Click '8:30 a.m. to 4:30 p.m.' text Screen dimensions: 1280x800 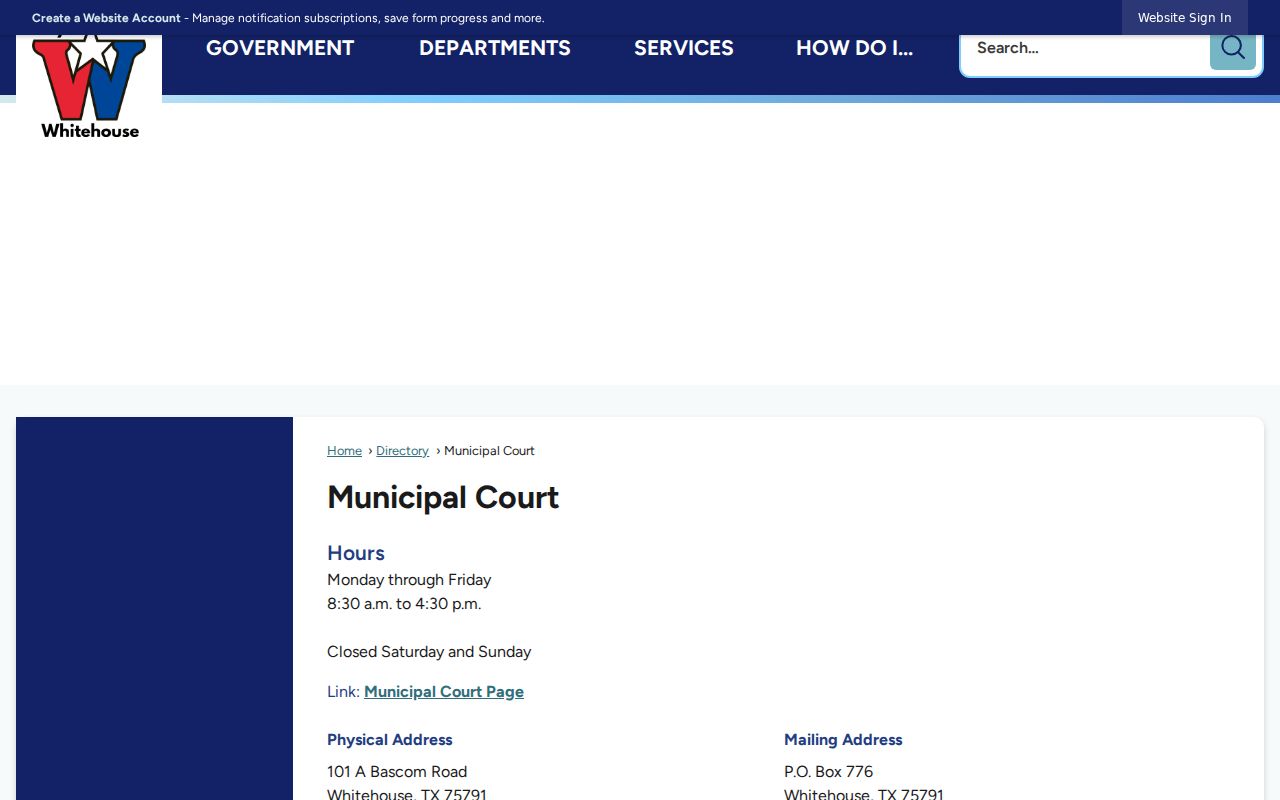pos(404,604)
